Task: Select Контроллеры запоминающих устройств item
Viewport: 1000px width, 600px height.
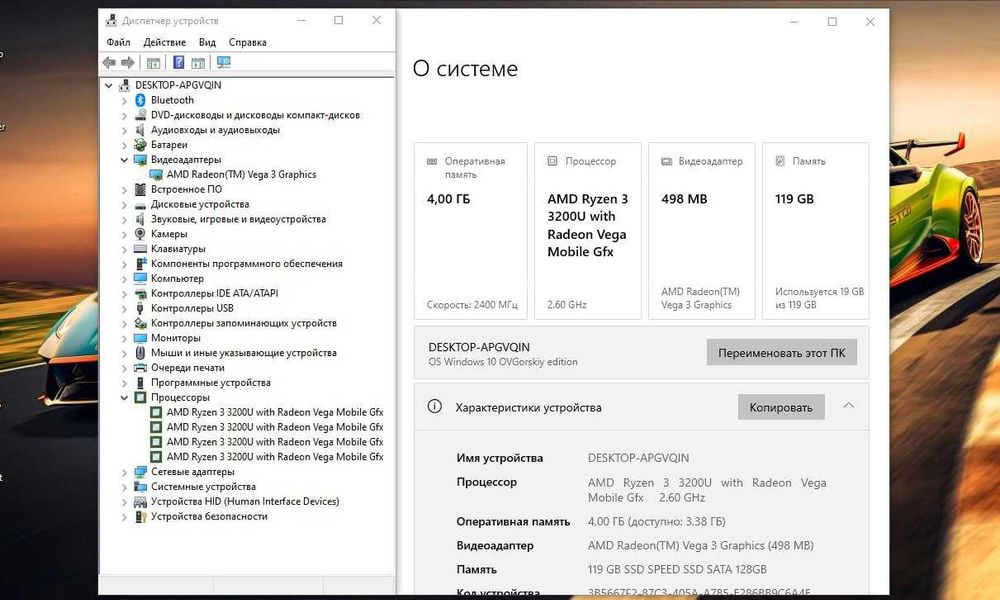Action: pos(244,323)
